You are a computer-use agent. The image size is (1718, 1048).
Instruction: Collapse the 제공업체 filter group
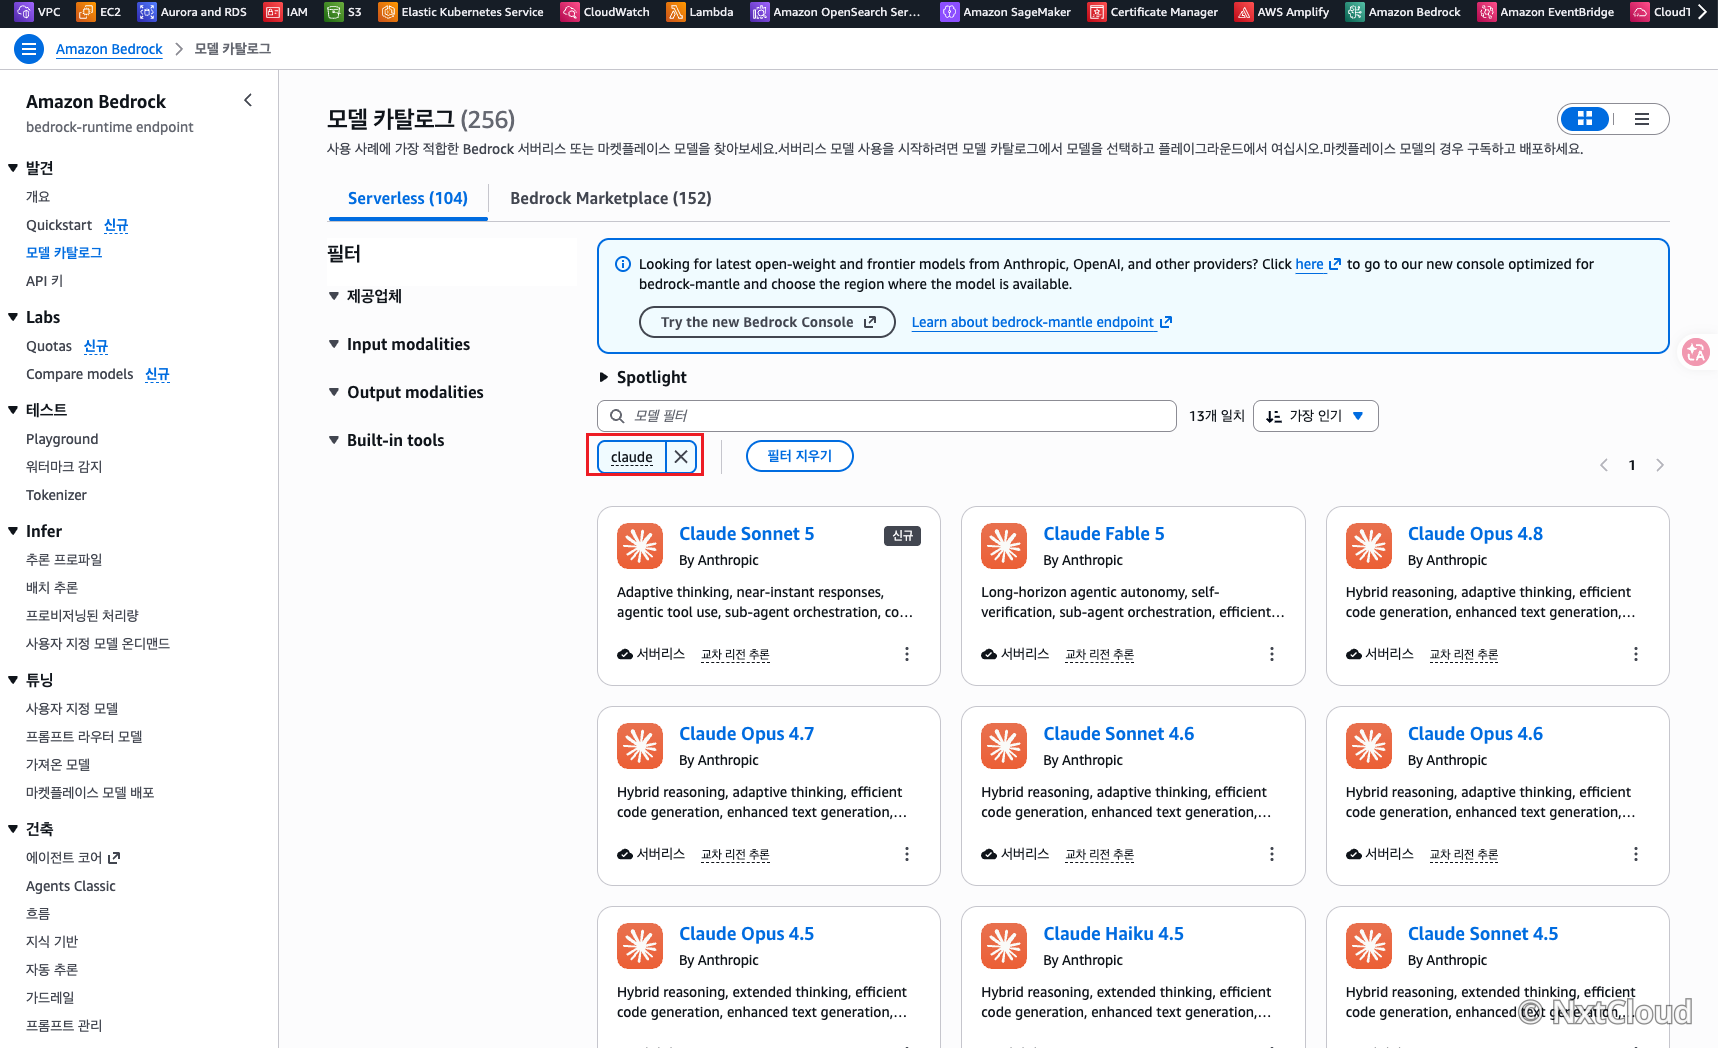tap(334, 296)
